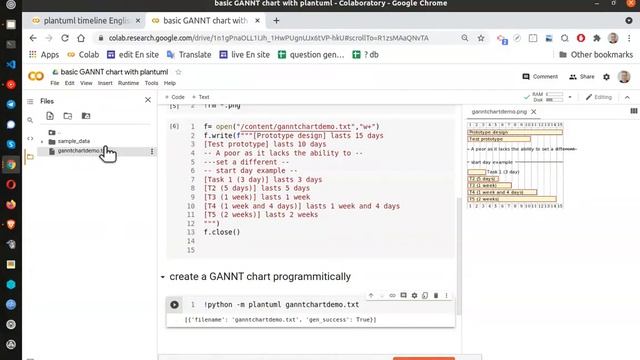
Task: Upload file to session storage icon
Action: (x=50, y=116)
